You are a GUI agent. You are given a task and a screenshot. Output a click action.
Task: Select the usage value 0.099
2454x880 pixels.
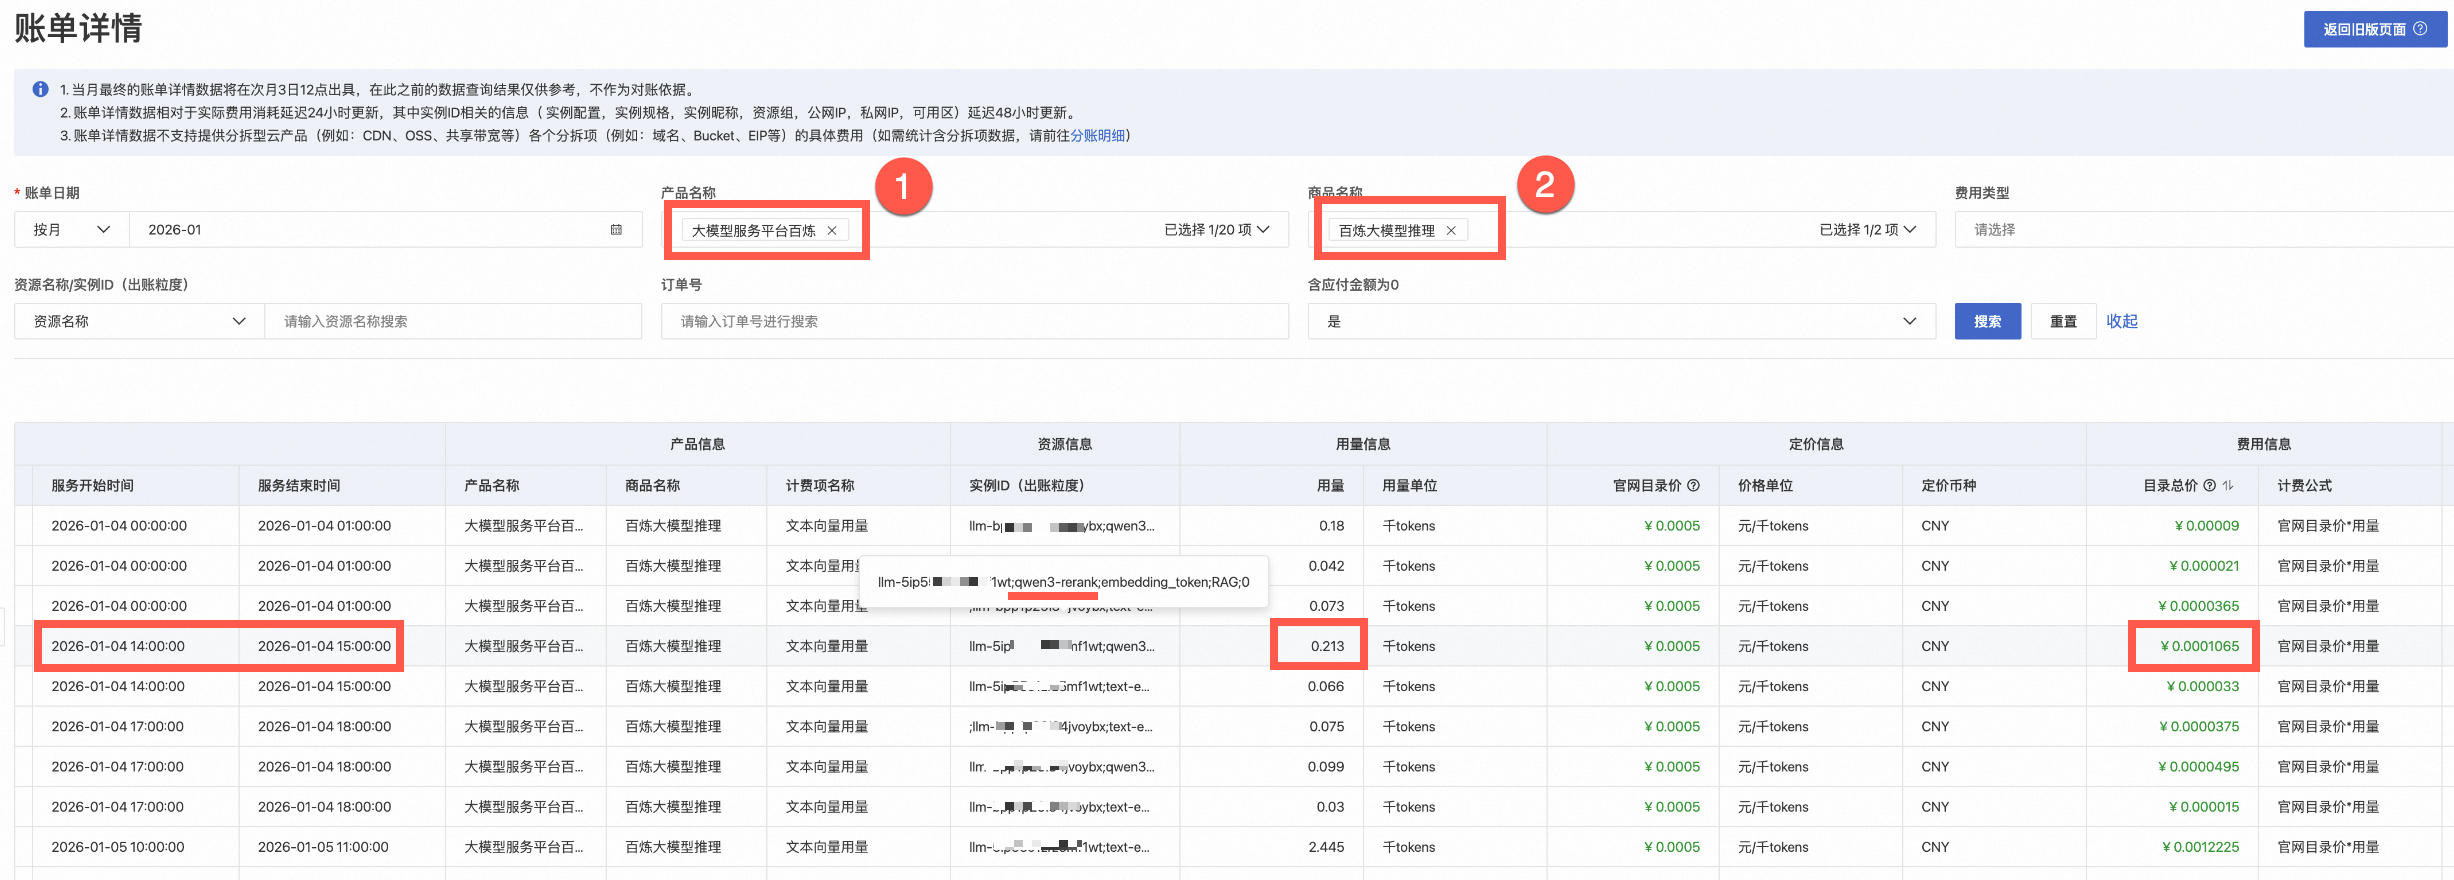tap(1326, 767)
